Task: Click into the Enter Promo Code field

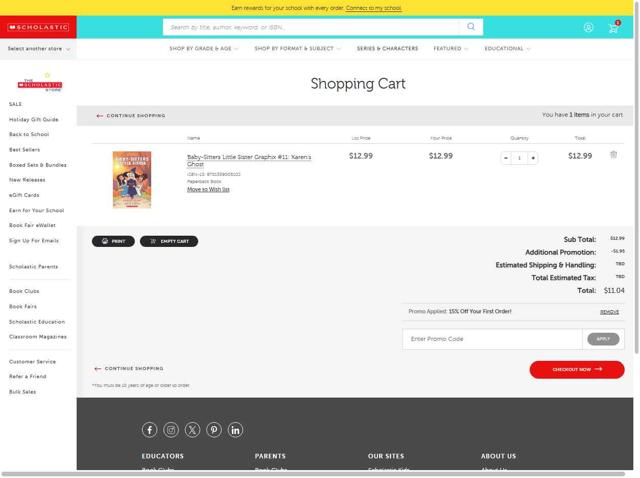Action: 492,339
